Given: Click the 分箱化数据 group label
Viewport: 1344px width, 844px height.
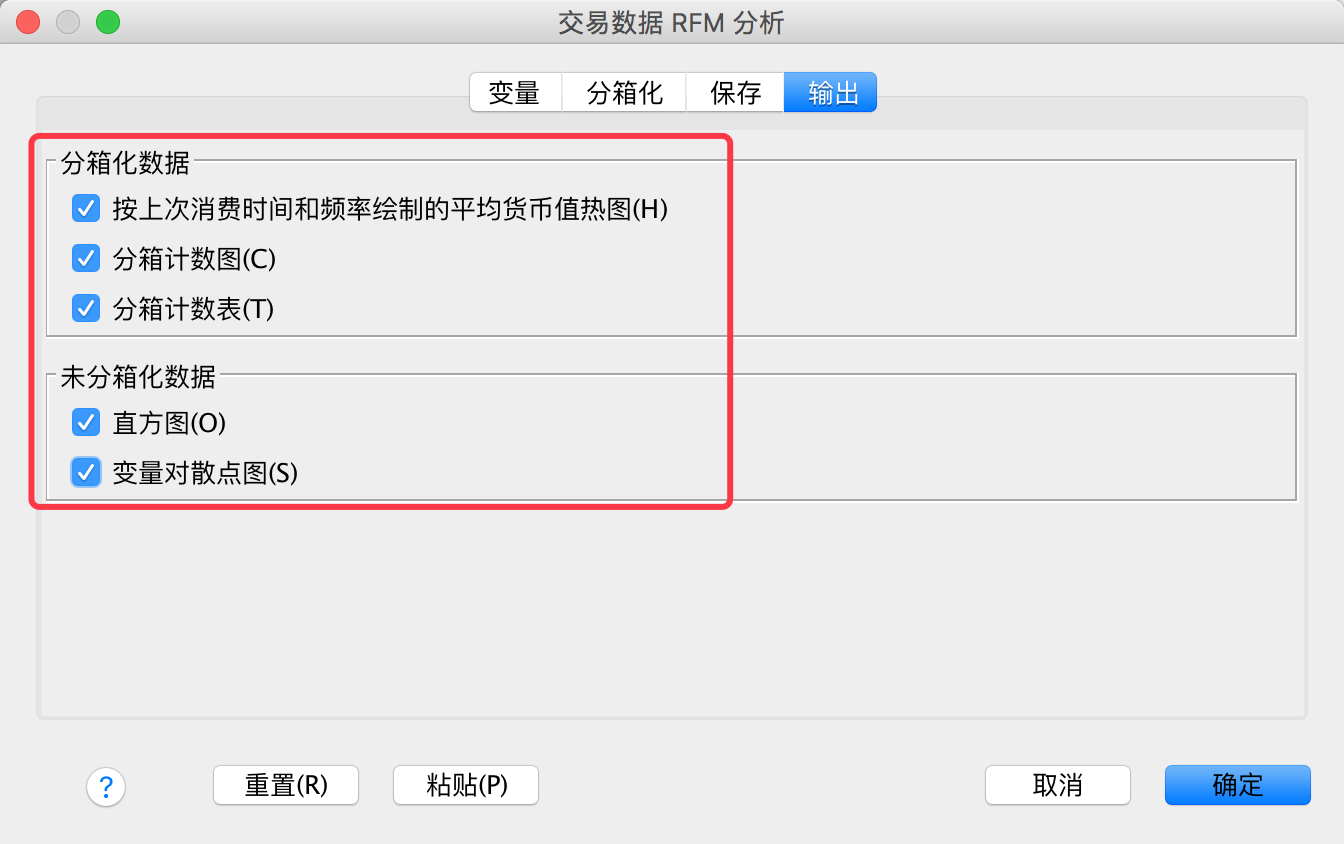Looking at the screenshot, I should 125,163.
